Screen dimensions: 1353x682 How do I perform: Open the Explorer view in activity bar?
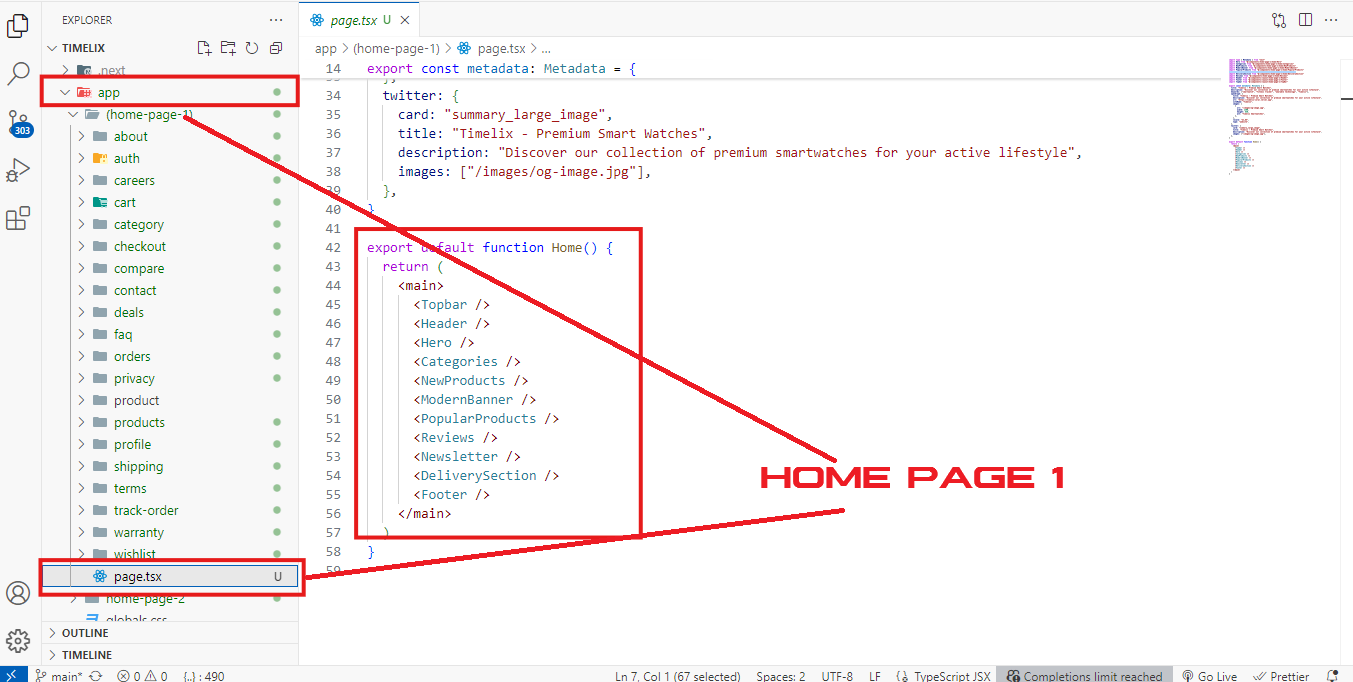18,26
